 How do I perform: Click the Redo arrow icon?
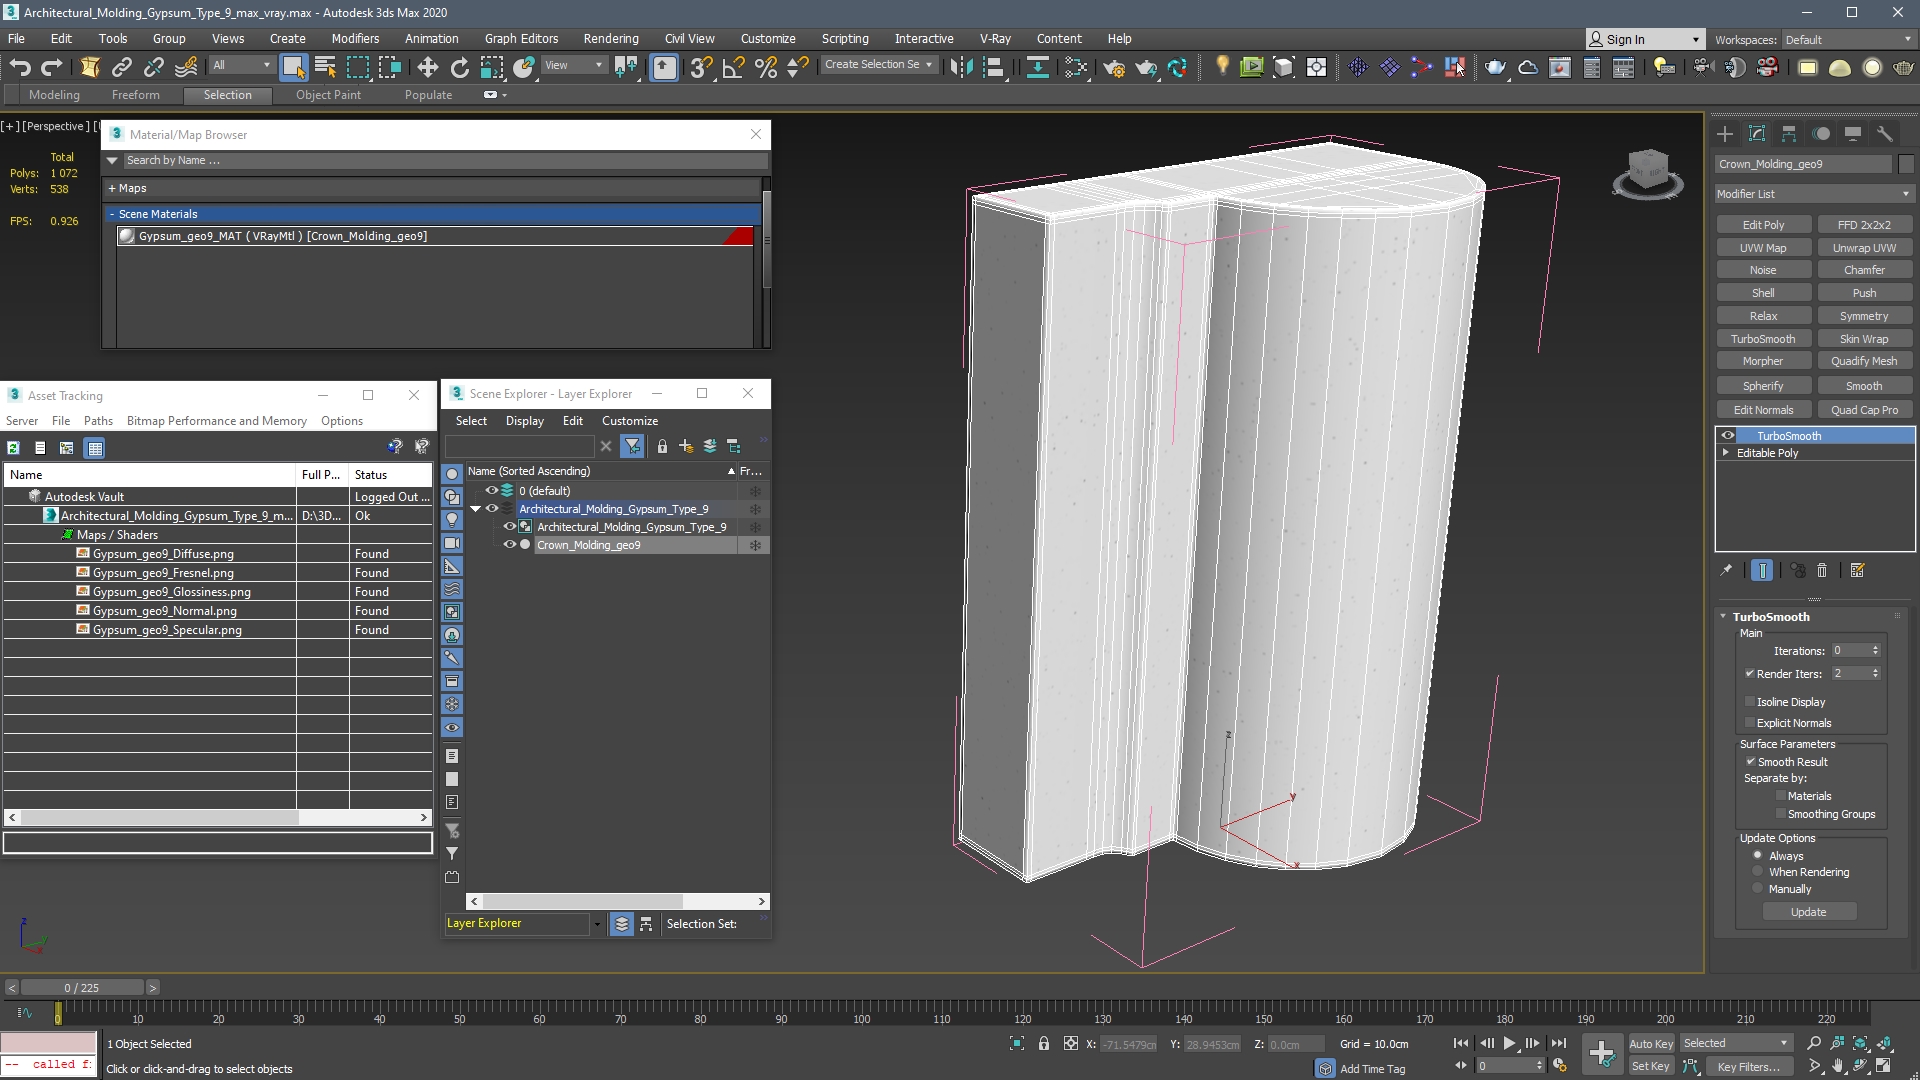[52, 67]
